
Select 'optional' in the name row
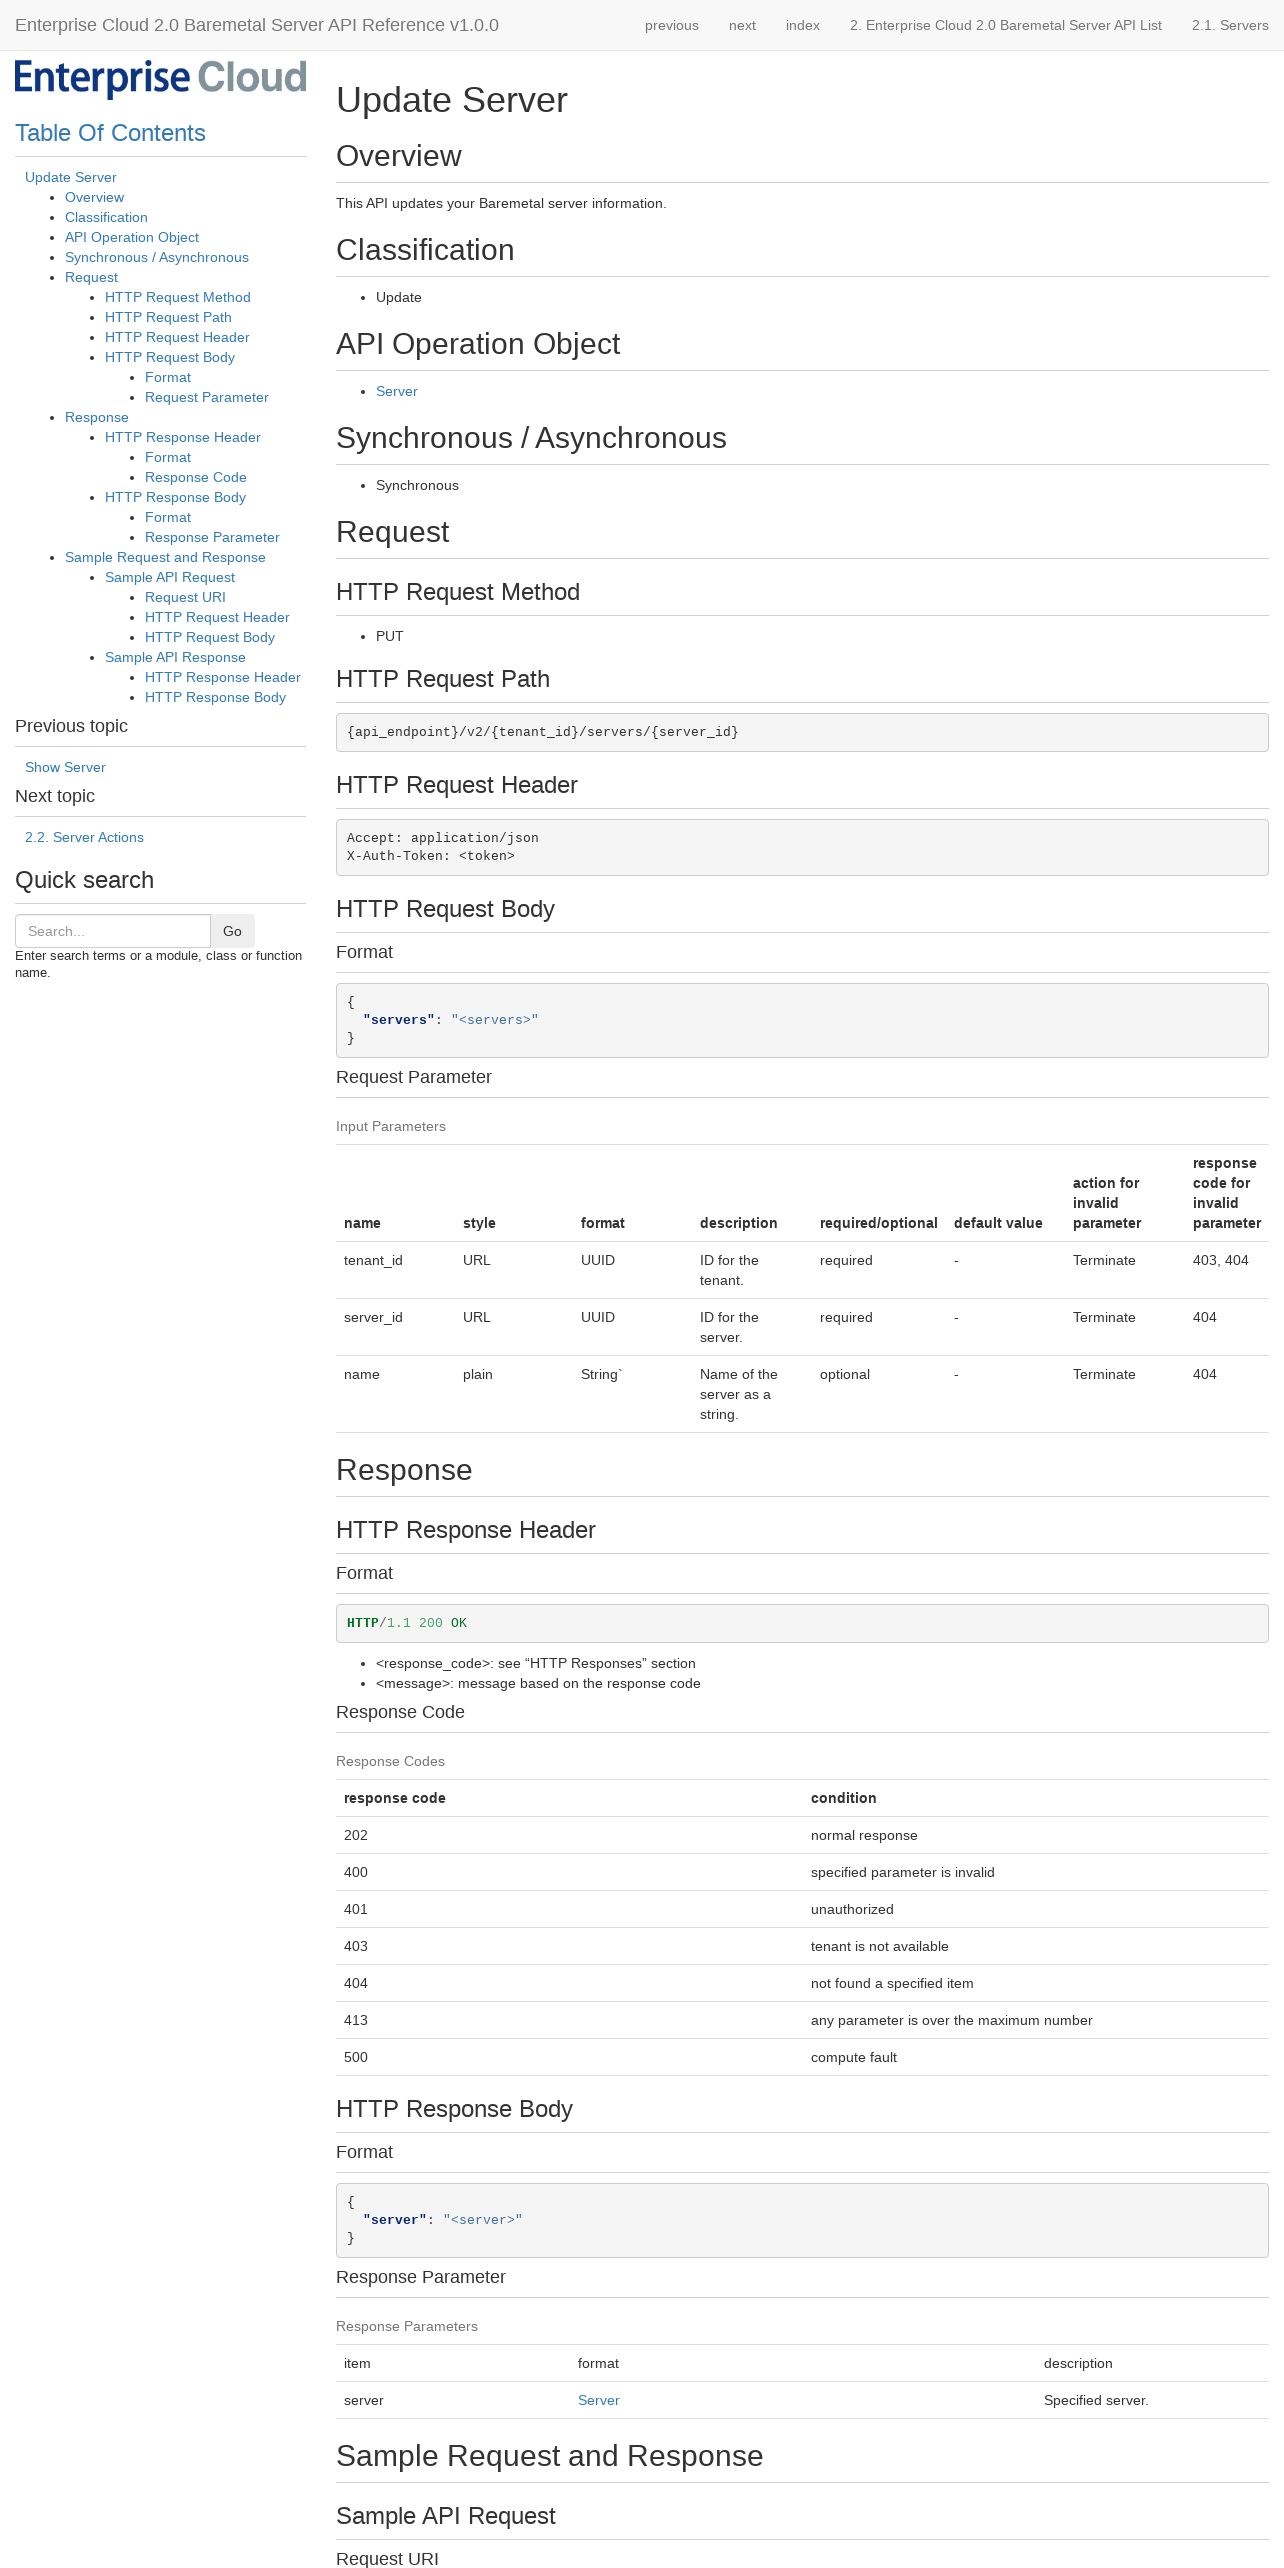(x=845, y=1374)
